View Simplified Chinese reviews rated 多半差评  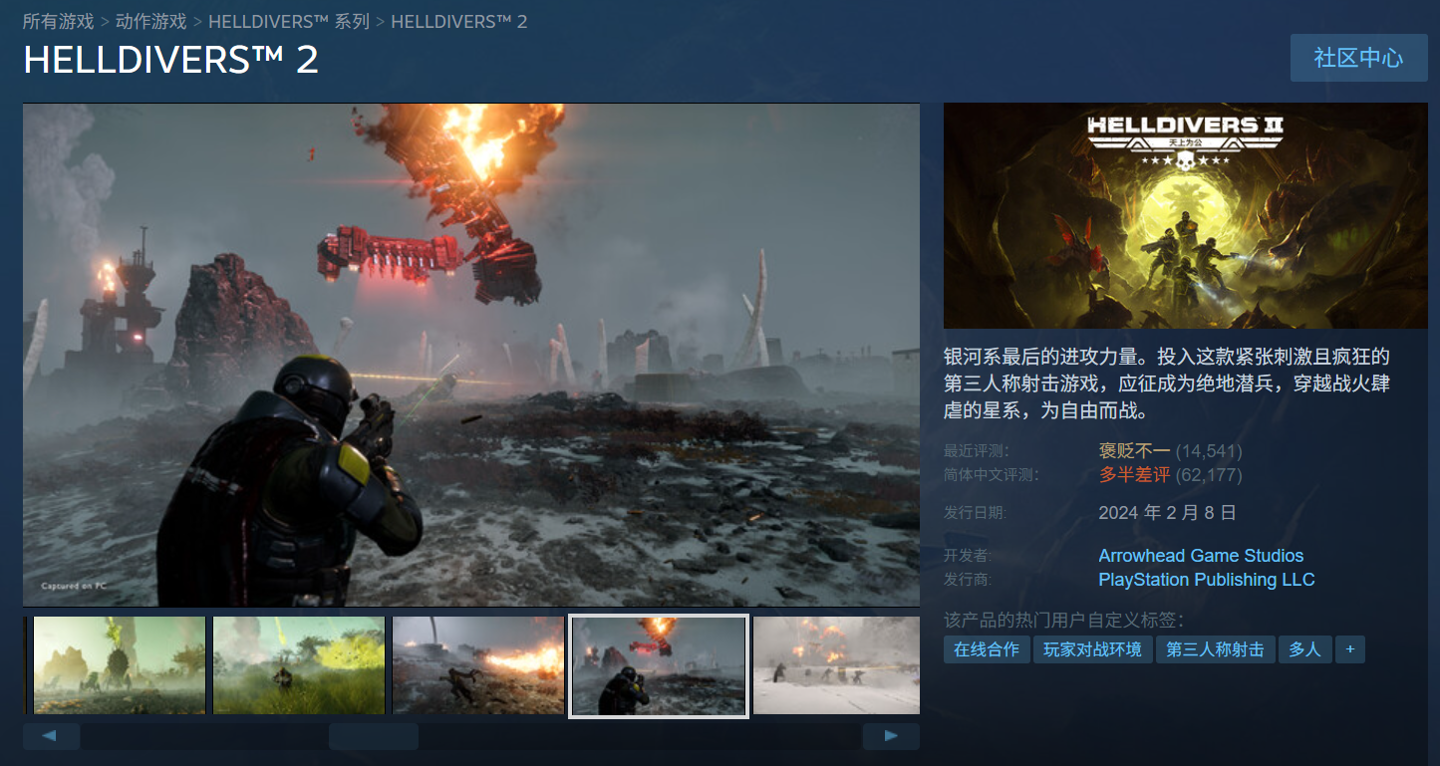pyautogui.click(x=1135, y=475)
